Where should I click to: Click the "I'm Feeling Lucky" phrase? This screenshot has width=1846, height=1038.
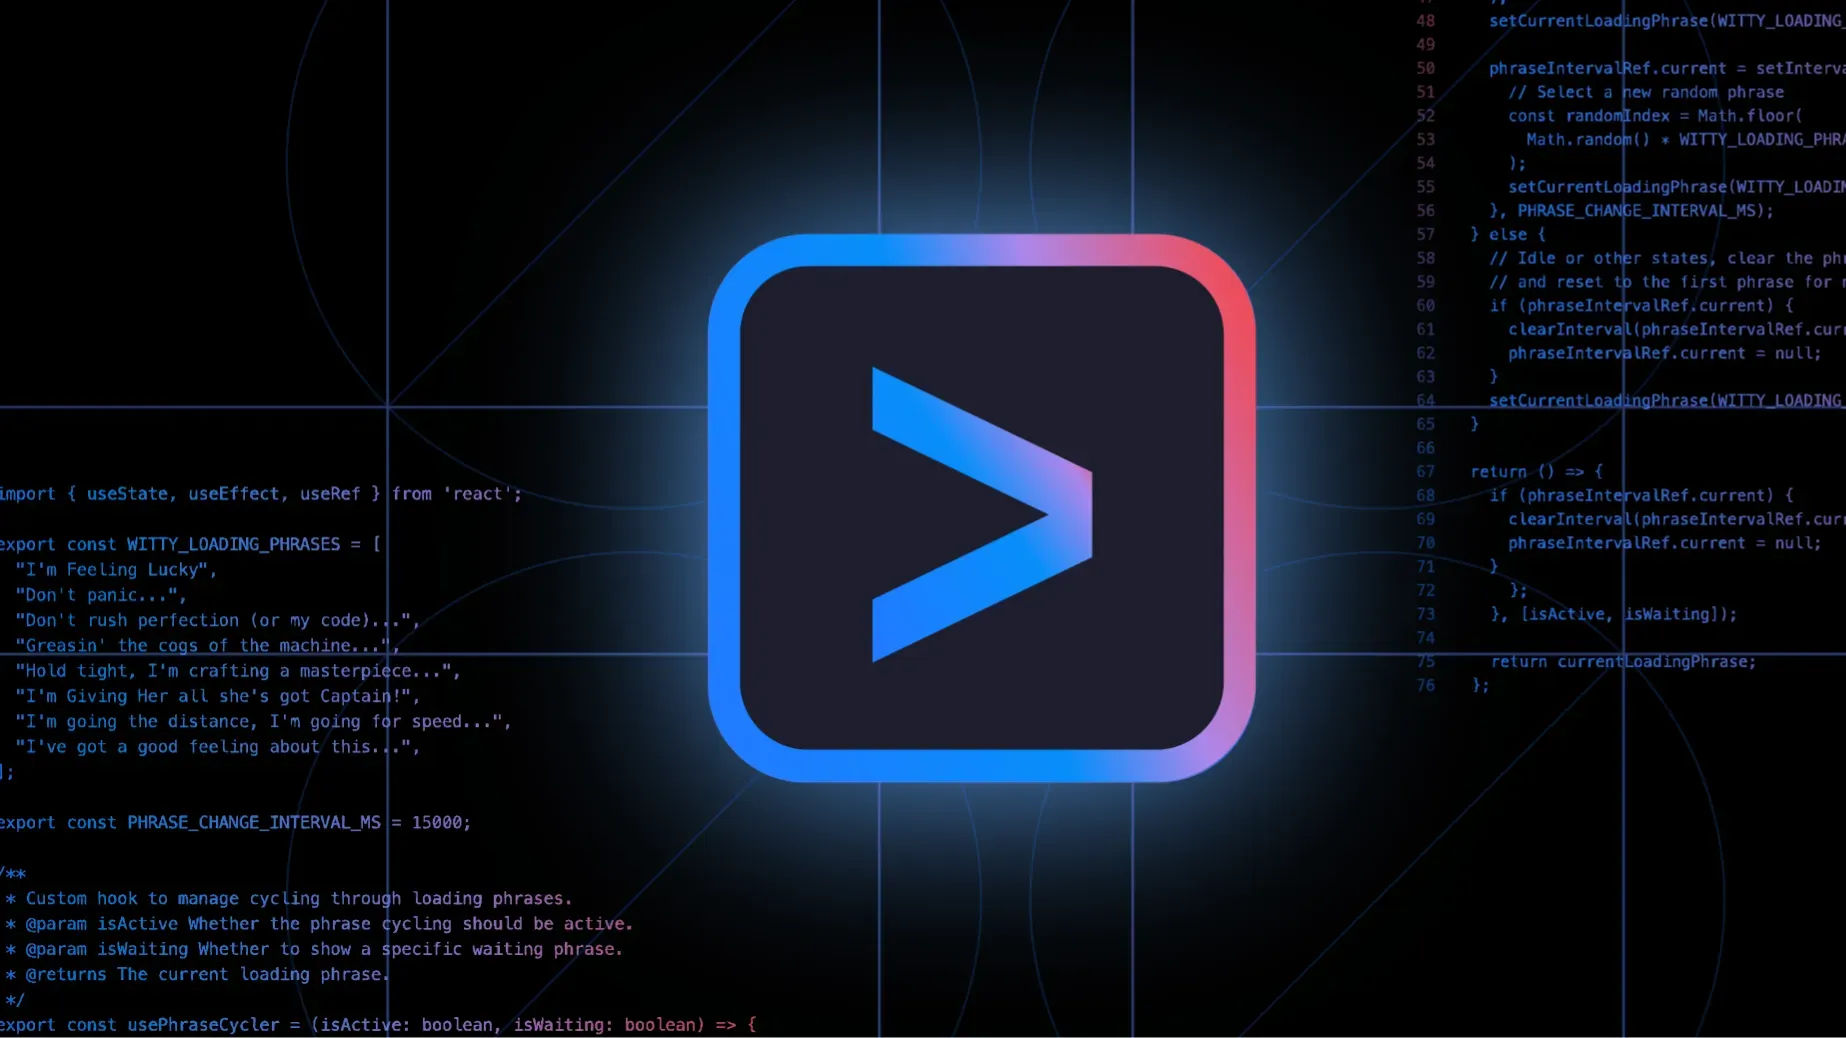(116, 570)
